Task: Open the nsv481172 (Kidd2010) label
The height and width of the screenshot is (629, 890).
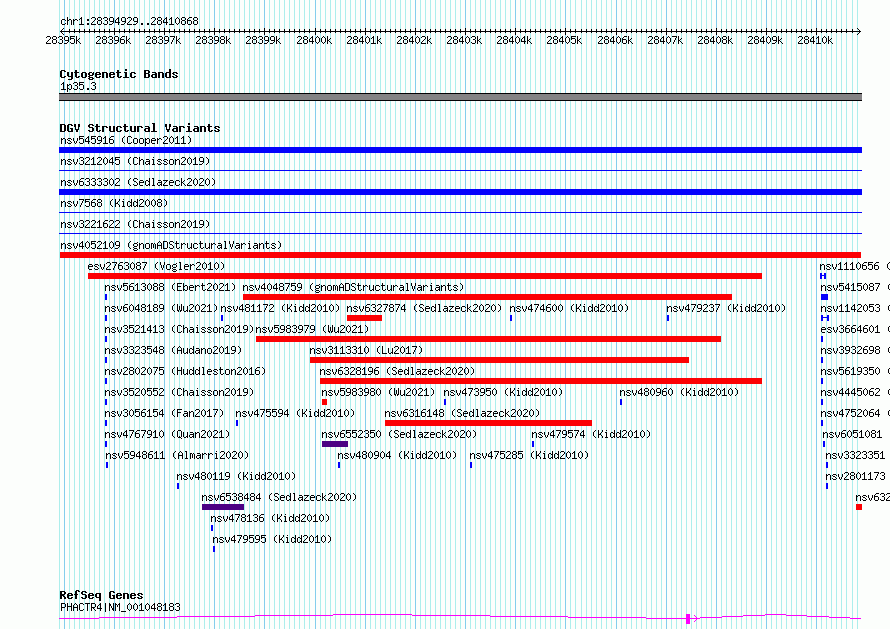Action: point(280,308)
